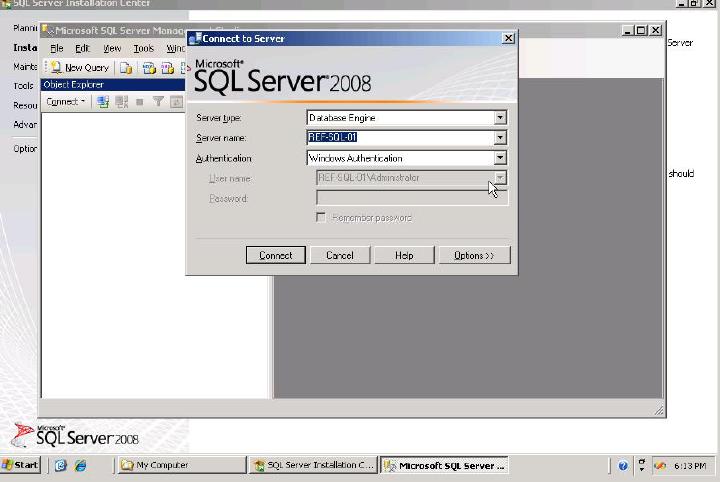Select Resources in Installation Center sidebar
Image resolution: width=720 pixels, height=482 pixels.
coord(25,106)
